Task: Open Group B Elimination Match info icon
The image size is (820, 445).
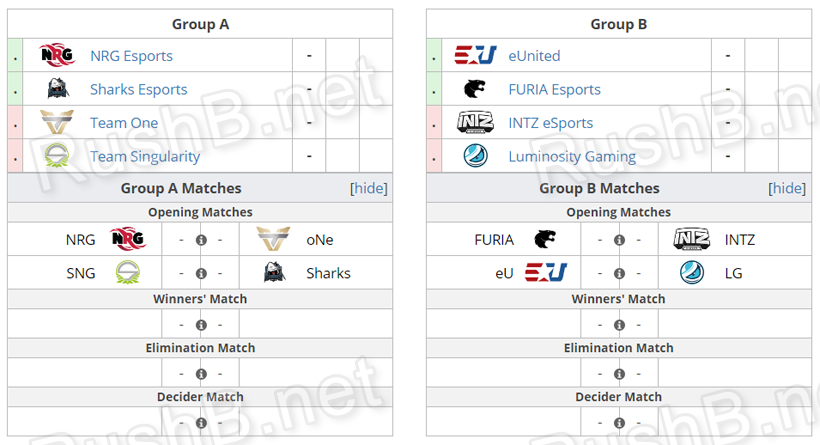Action: (619, 373)
